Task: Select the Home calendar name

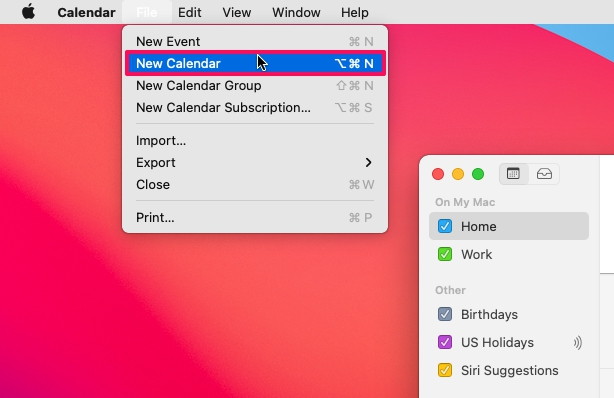Action: 479,226
